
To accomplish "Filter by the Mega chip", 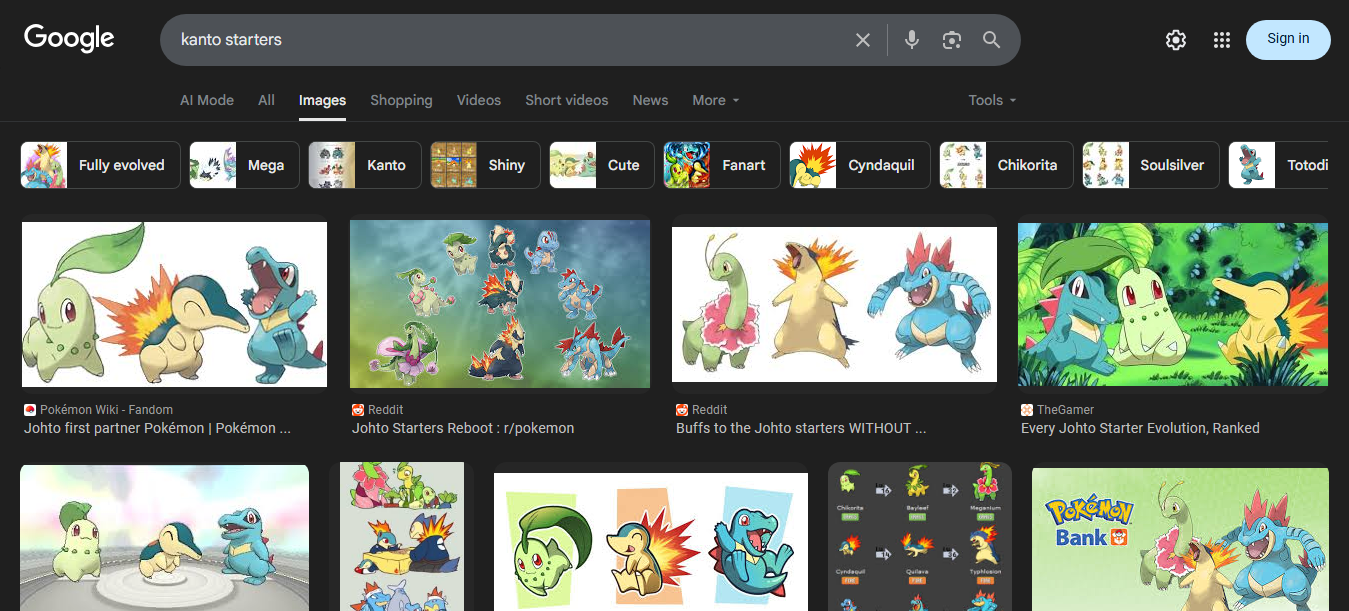I will pos(244,165).
